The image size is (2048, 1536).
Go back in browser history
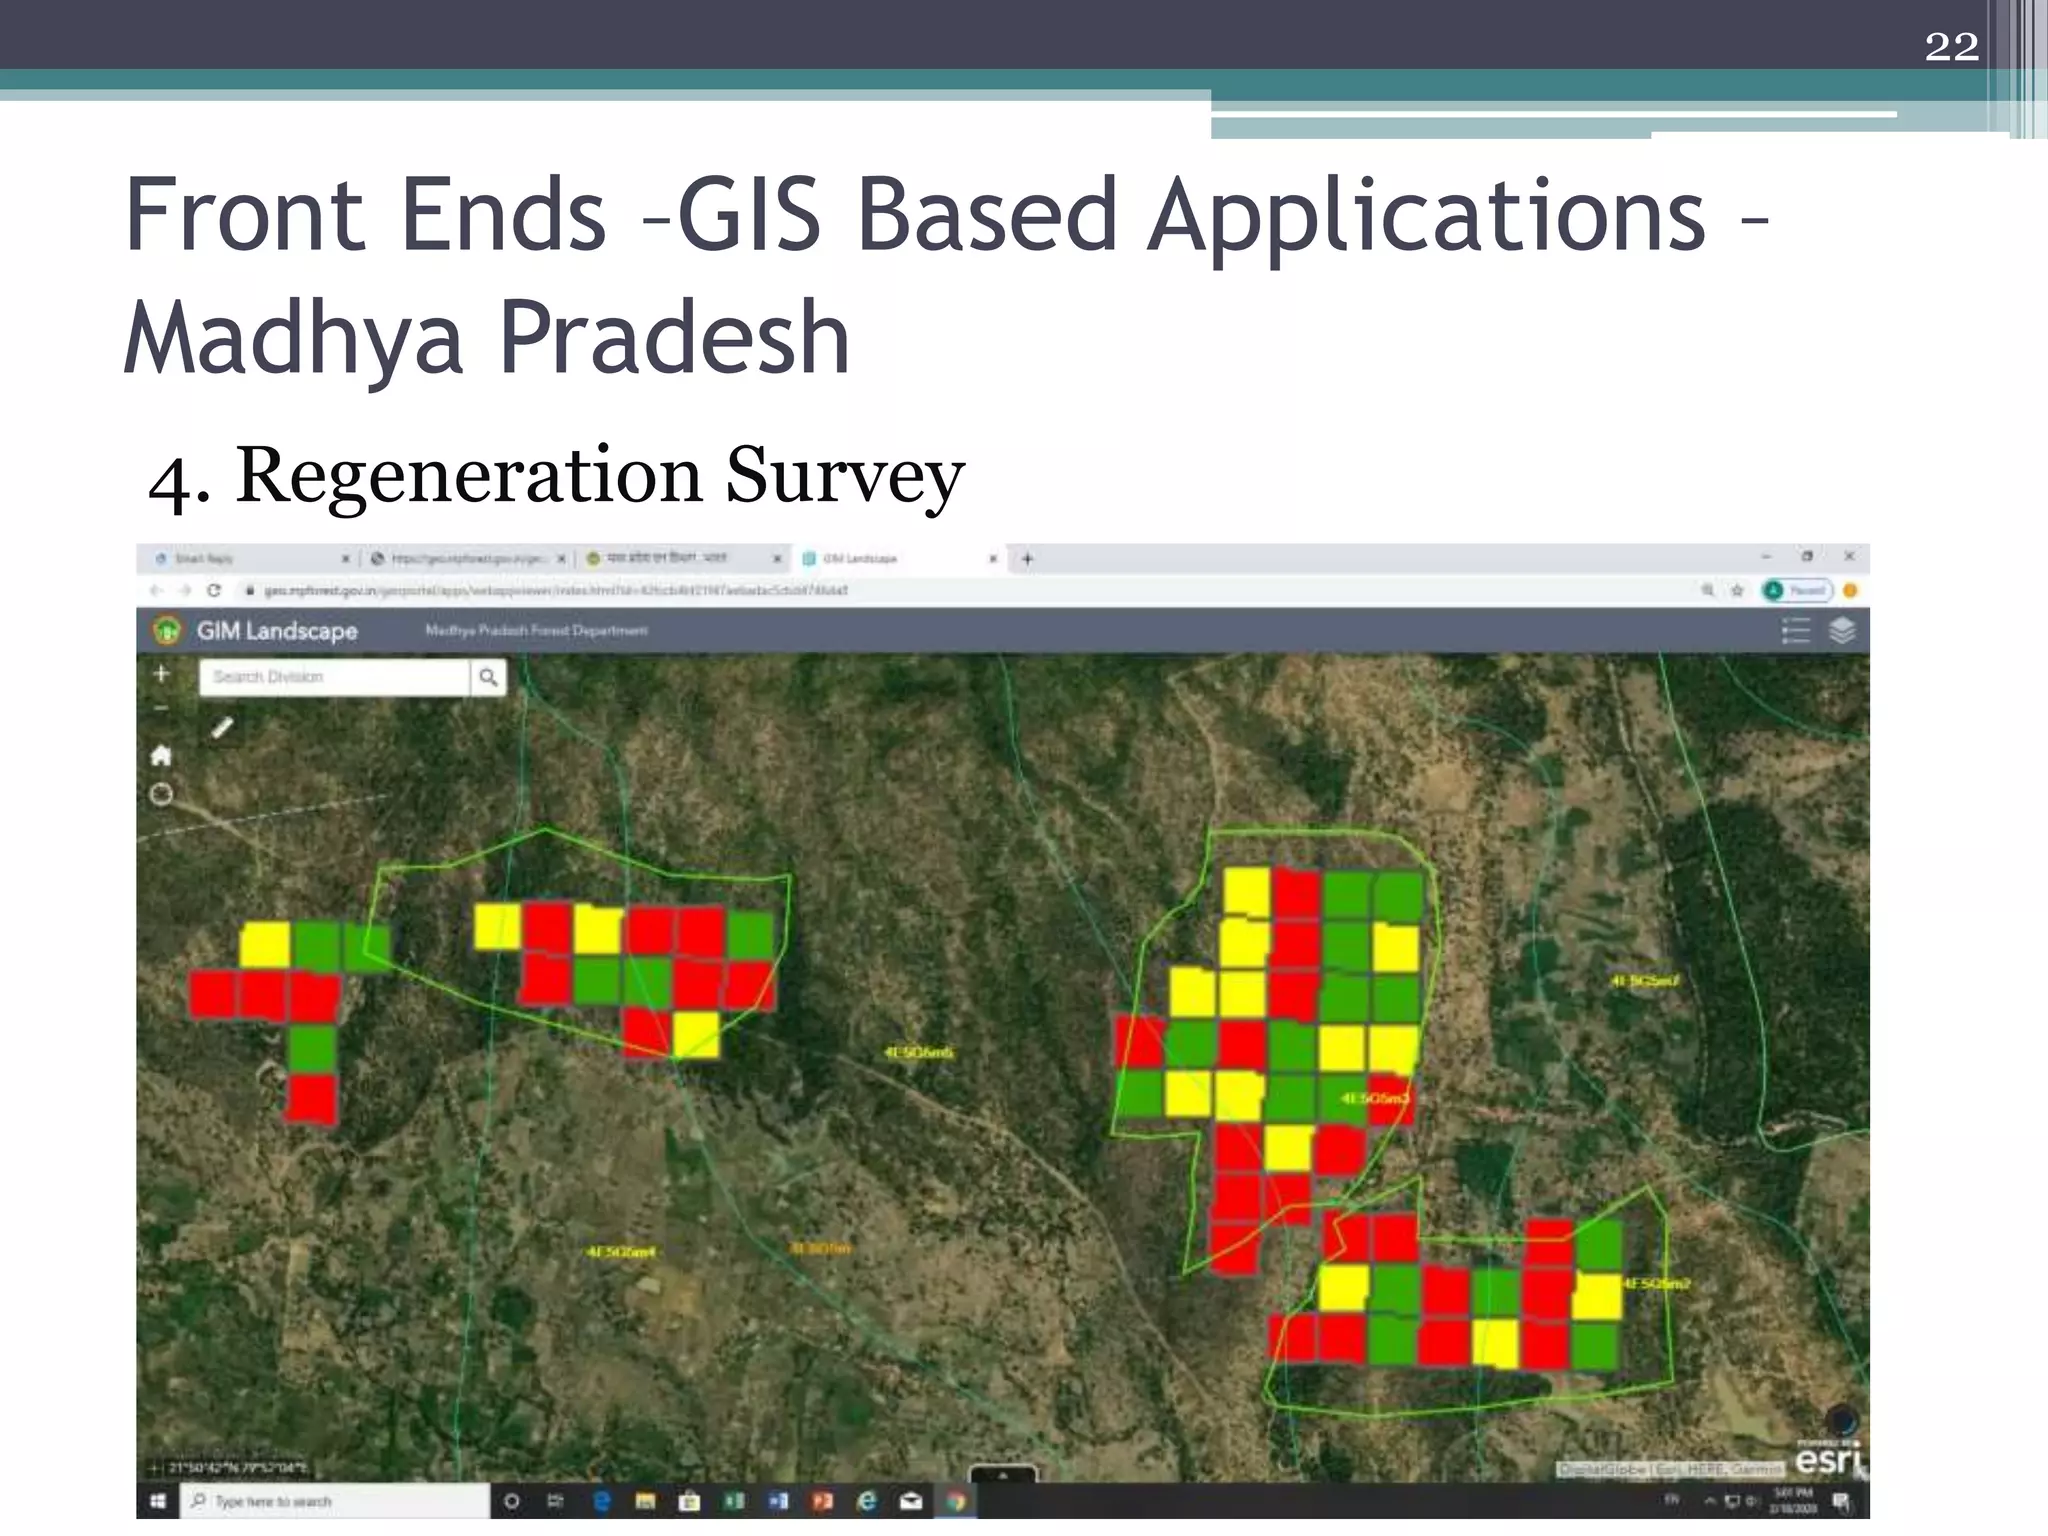click(156, 591)
